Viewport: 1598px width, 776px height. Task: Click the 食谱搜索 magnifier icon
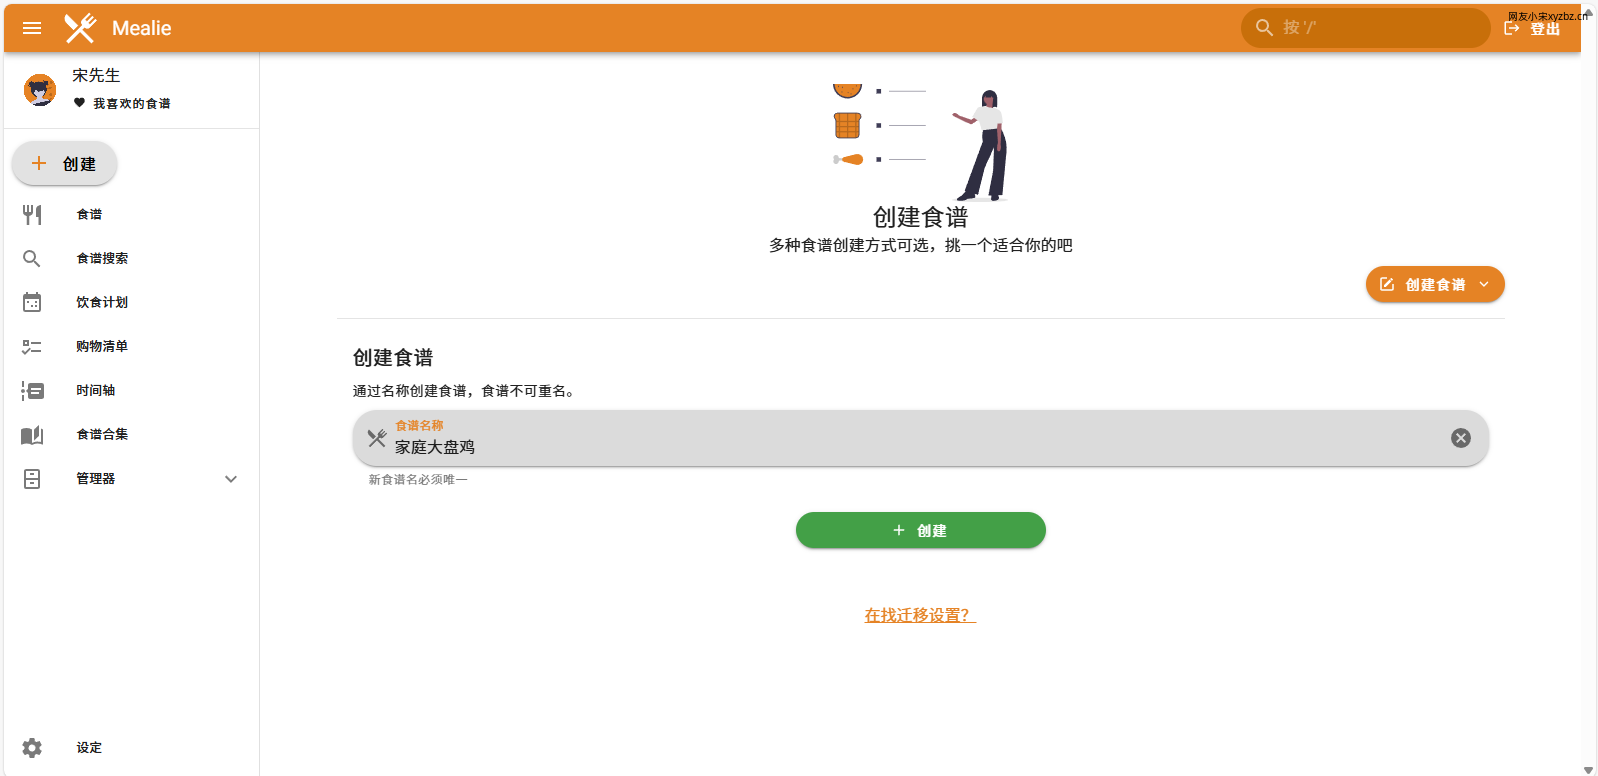32,258
